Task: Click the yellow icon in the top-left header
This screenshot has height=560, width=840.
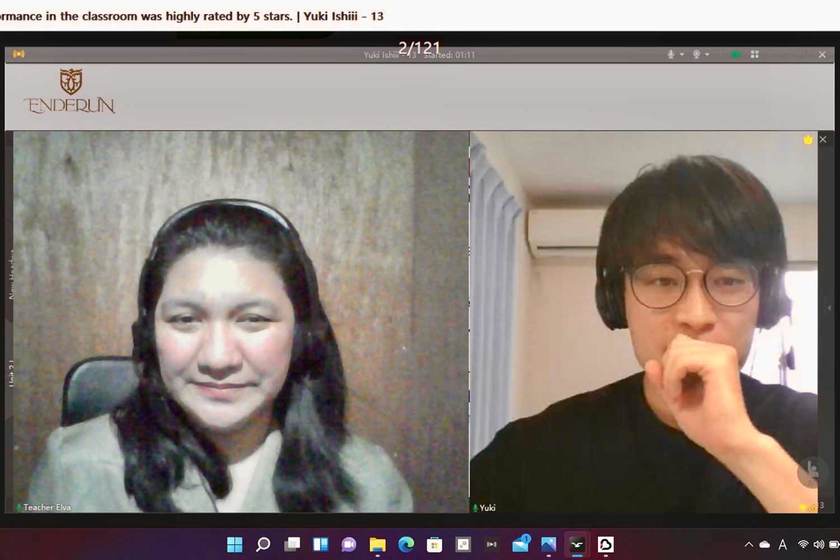Action: click(x=18, y=54)
